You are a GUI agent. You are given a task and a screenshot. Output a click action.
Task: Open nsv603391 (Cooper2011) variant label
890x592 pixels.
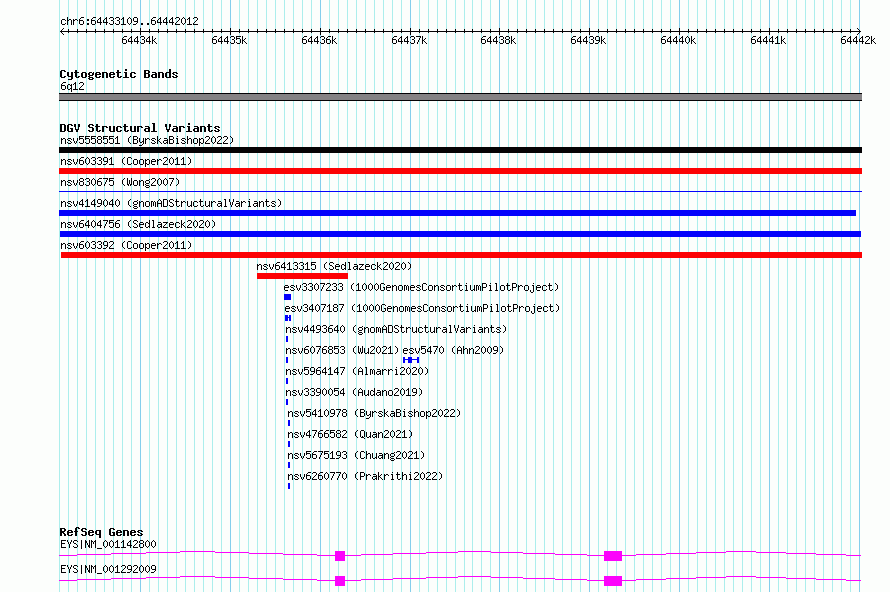point(126,161)
